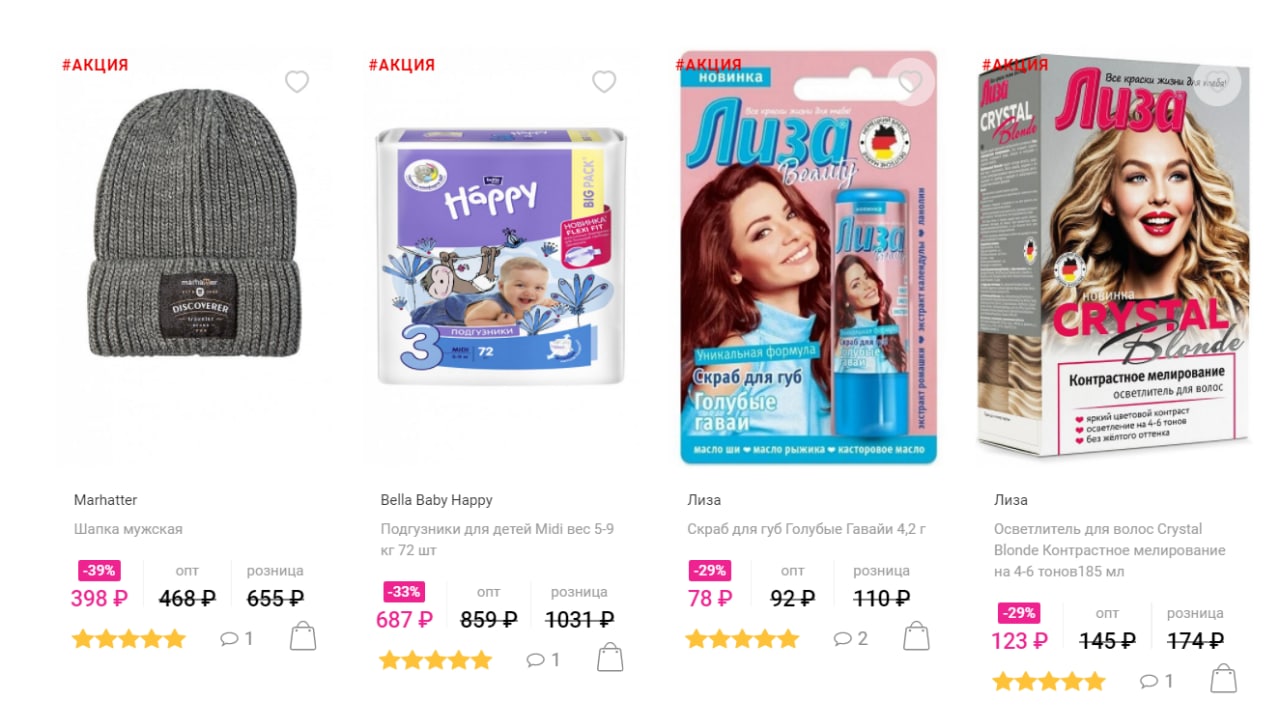Add the Лиза lip scrub to shopping bag

[916, 636]
